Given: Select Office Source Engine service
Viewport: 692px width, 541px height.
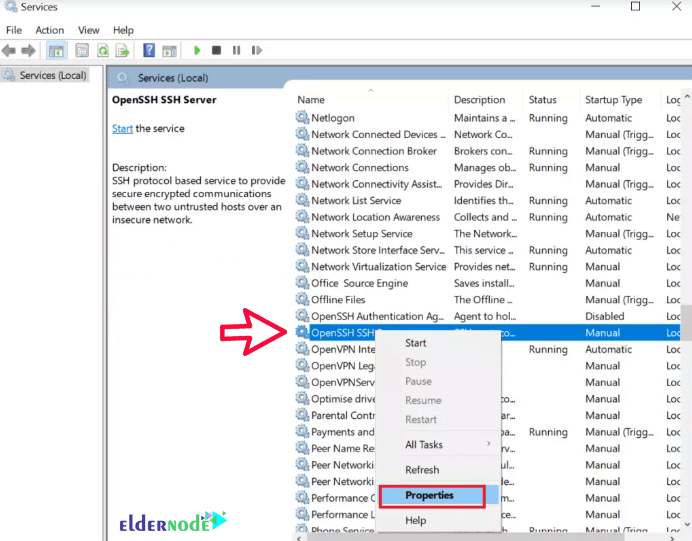Looking at the screenshot, I should tap(487, 283).
